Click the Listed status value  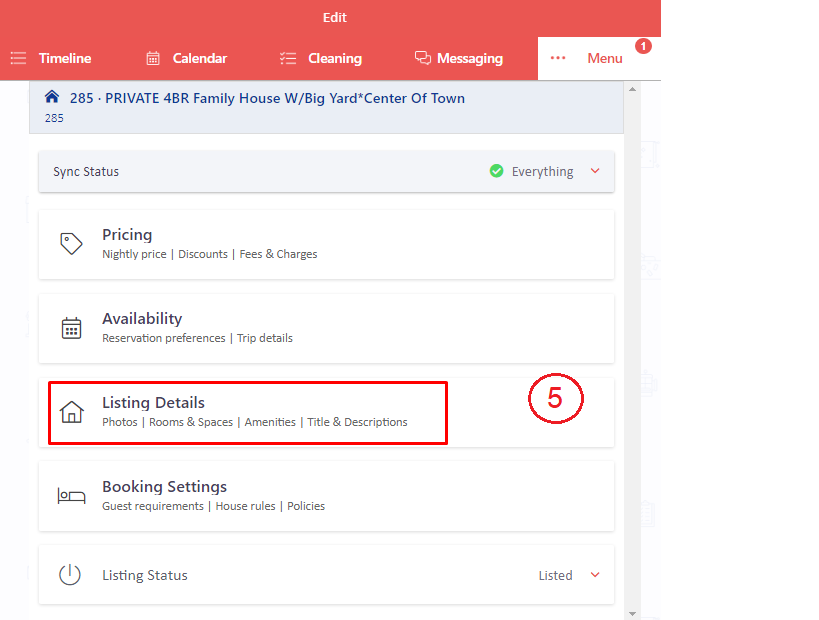click(x=555, y=575)
